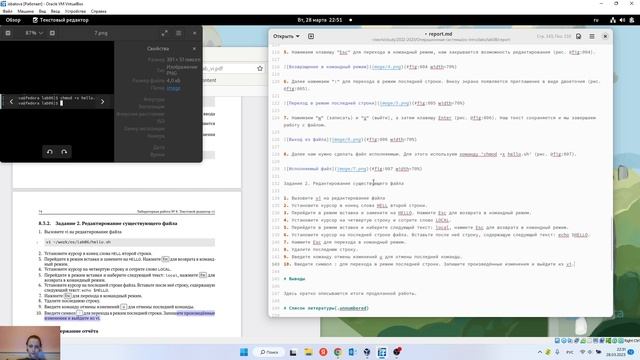Screen dimensions: 640x360
Task: Bookmark the PDF with the star icon
Action: click(260, 69)
